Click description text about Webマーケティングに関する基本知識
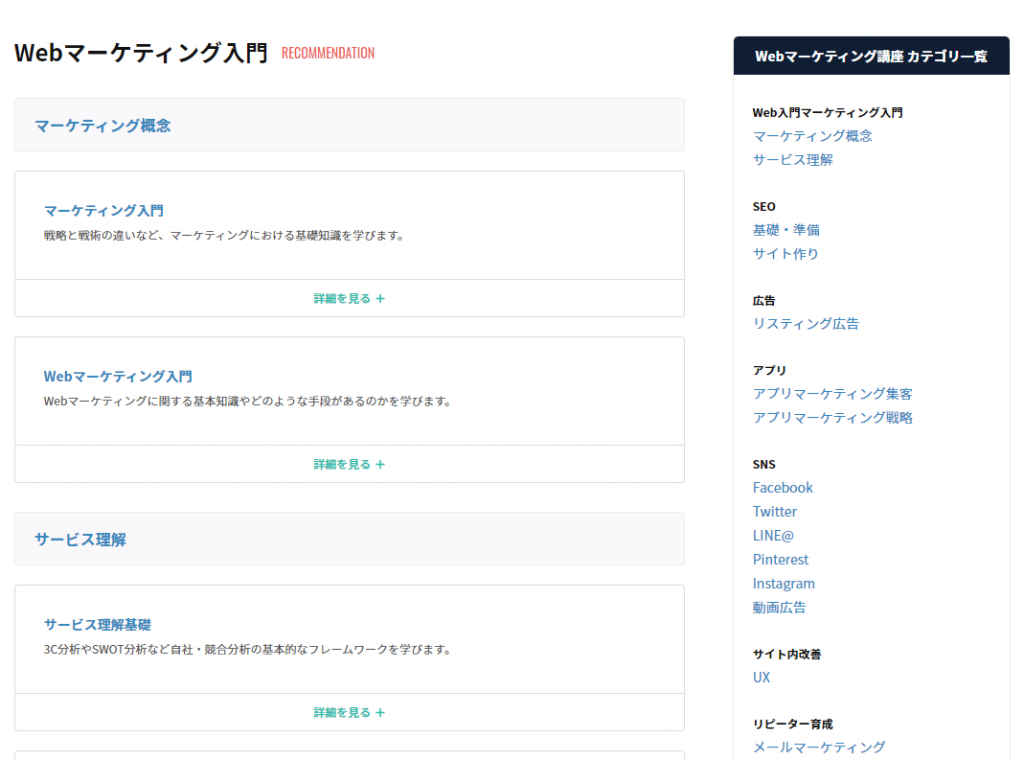1024x760 pixels. coord(248,402)
